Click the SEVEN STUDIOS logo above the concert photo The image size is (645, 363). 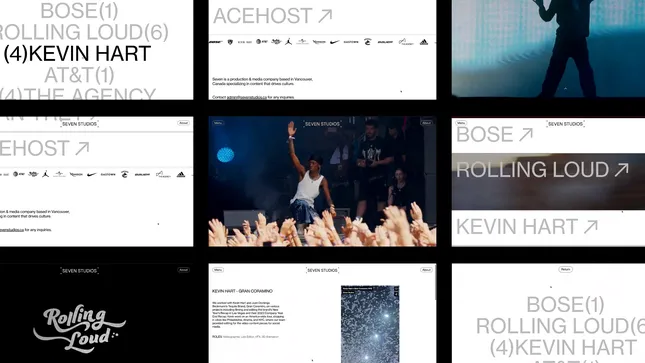(x=322, y=124)
